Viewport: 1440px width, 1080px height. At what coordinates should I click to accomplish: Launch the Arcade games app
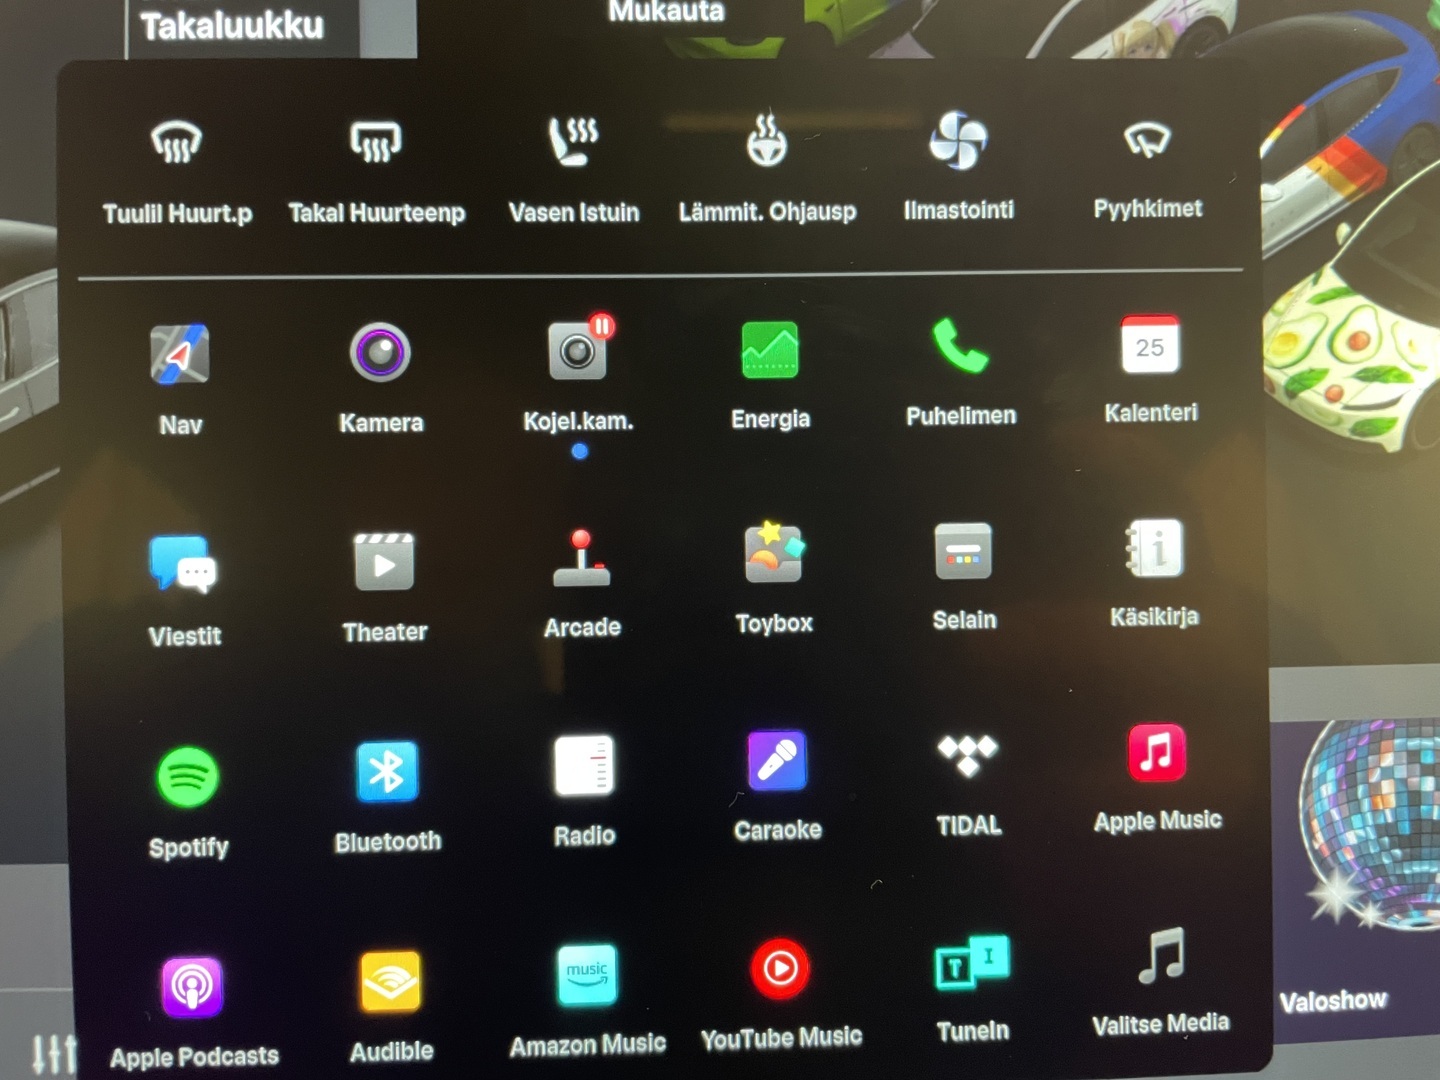pyautogui.click(x=582, y=559)
